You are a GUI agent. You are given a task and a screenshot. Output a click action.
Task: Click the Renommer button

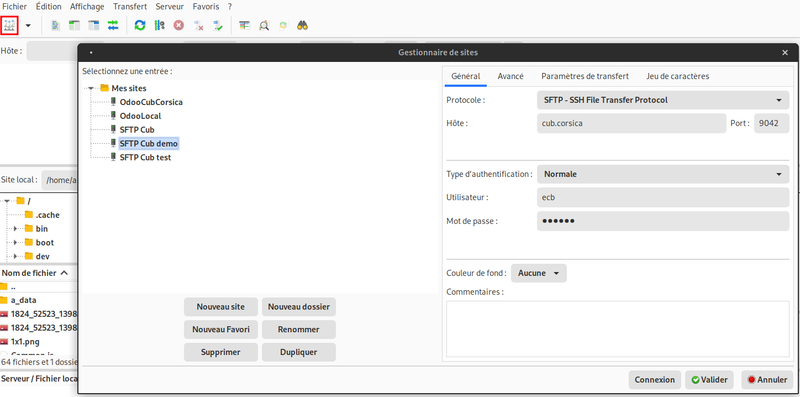[x=299, y=330]
